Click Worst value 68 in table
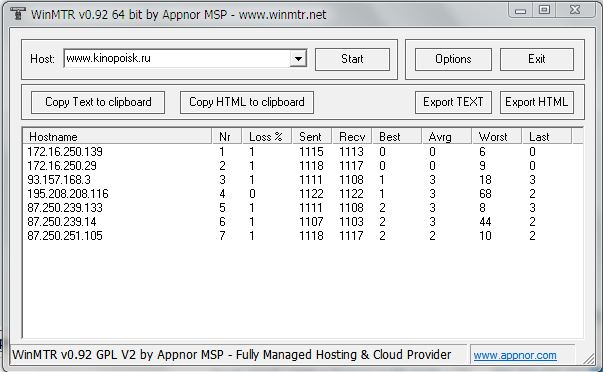The width and height of the screenshot is (603, 372). click(x=485, y=194)
